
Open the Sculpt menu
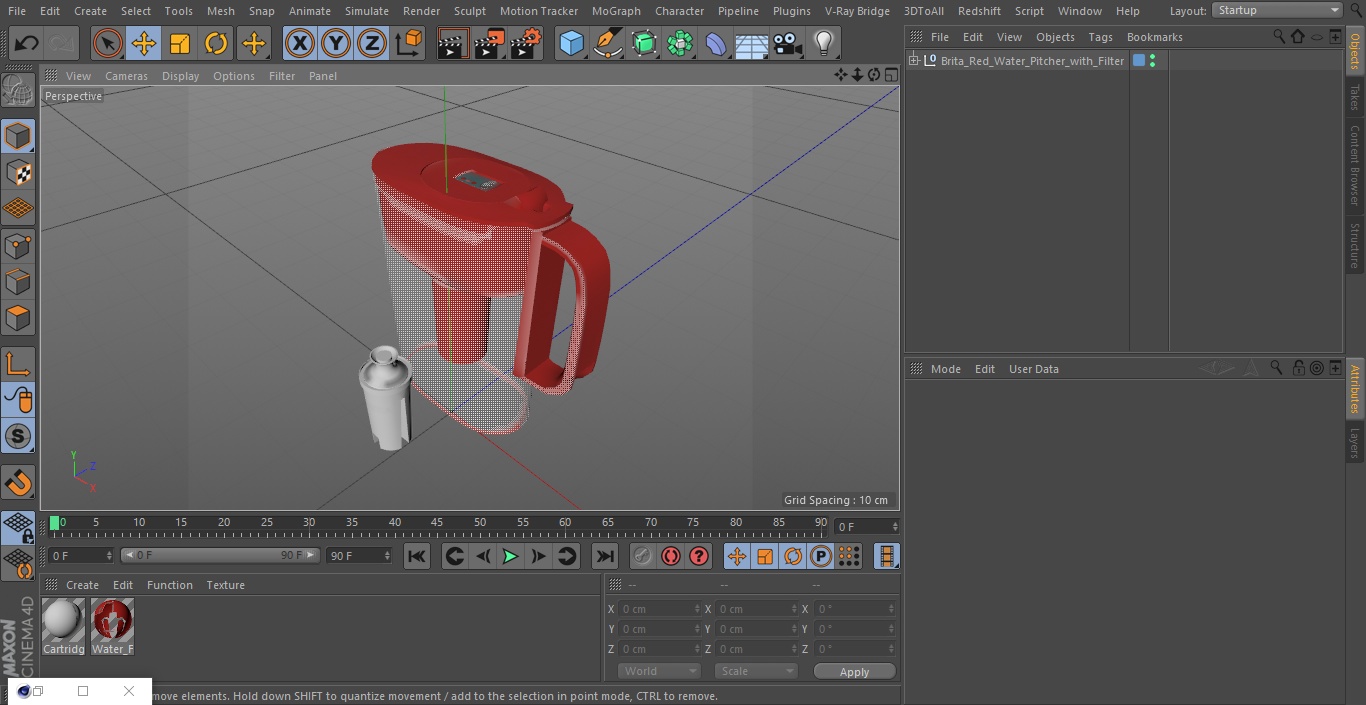pyautogui.click(x=469, y=11)
